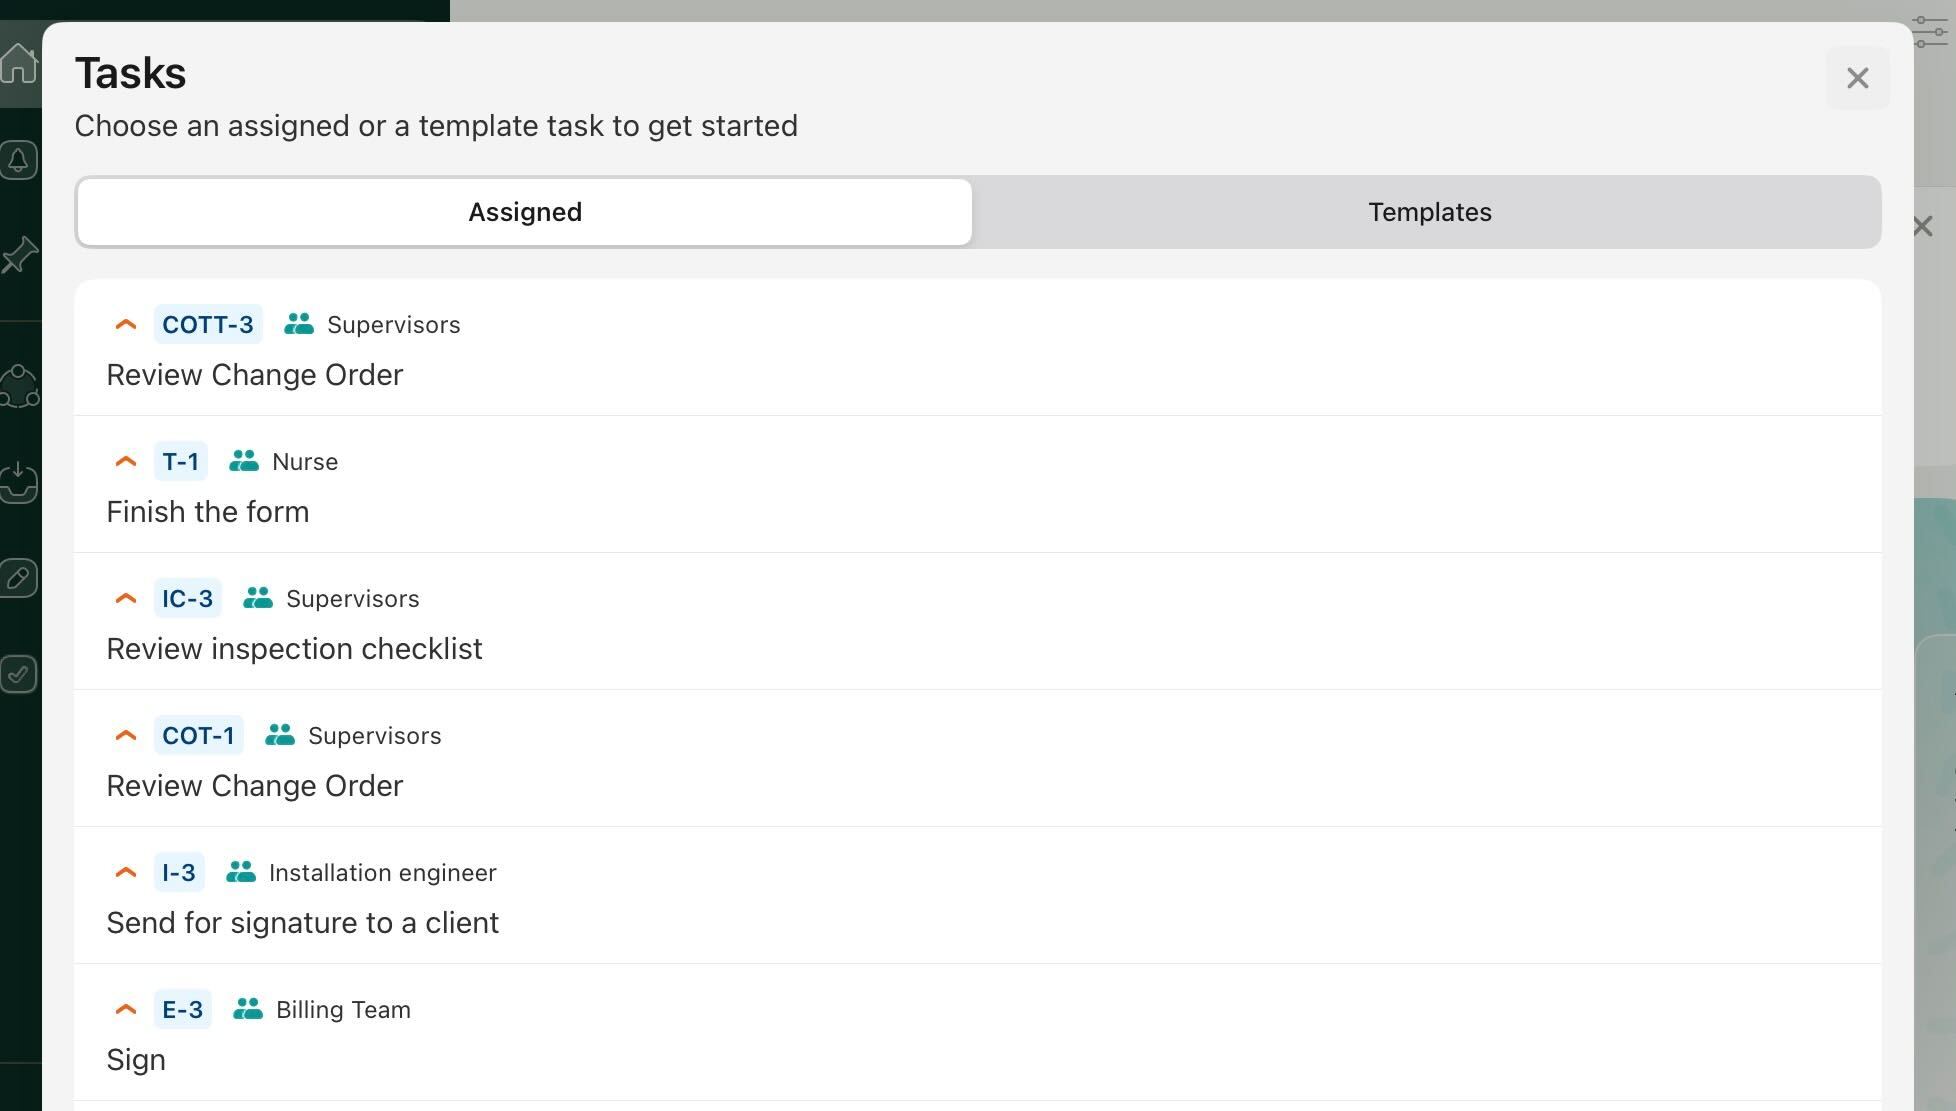The height and width of the screenshot is (1111, 1956).
Task: Click the orange chevron on COTT-3 task
Action: 125,325
